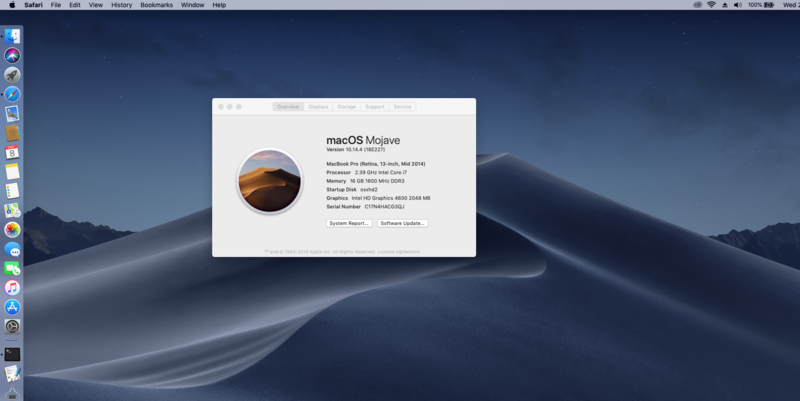Open Notes app from the Dock
800x401 pixels.
(12, 171)
